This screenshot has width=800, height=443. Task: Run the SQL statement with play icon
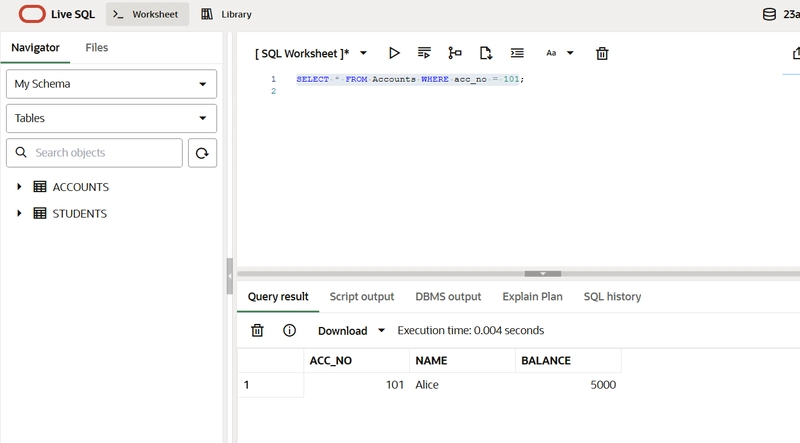(394, 53)
